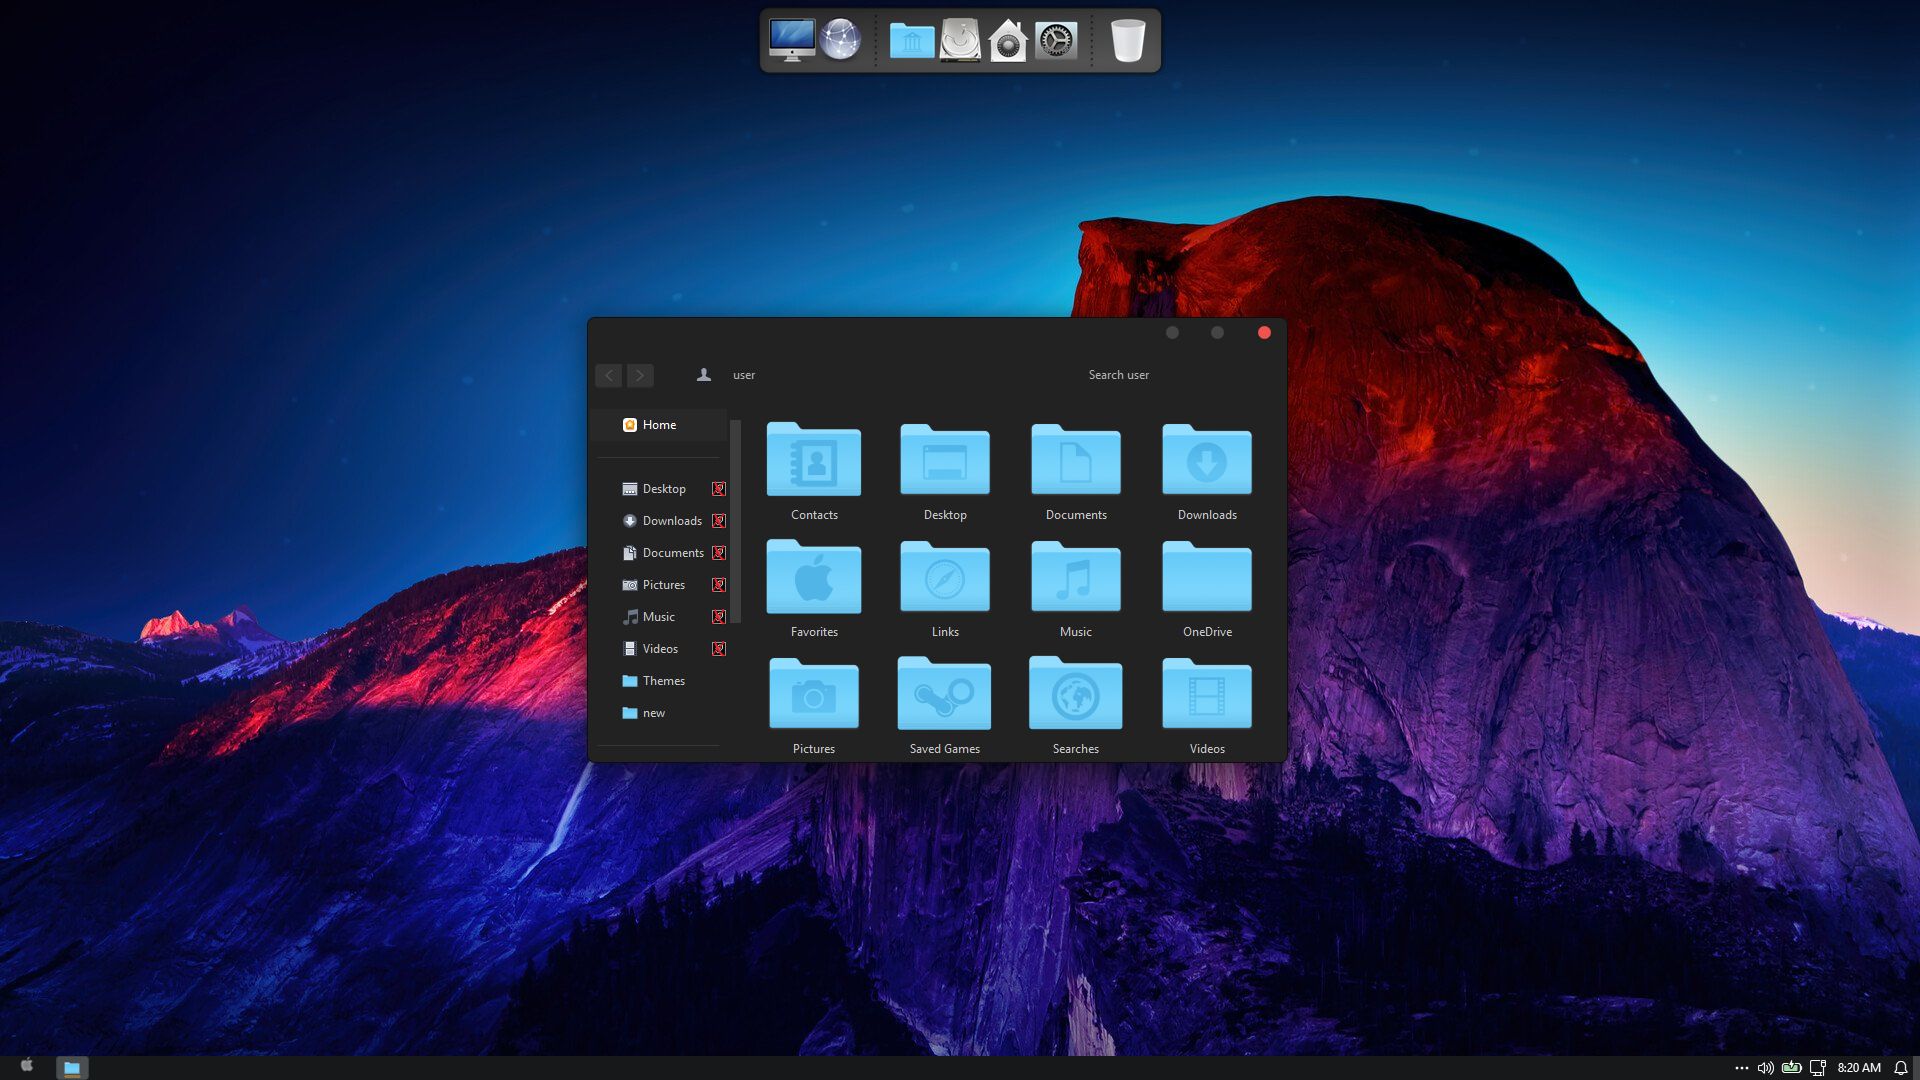1920x1080 pixels.
Task: Show hidden tray icons via the three dots
Action: click(x=1742, y=1068)
